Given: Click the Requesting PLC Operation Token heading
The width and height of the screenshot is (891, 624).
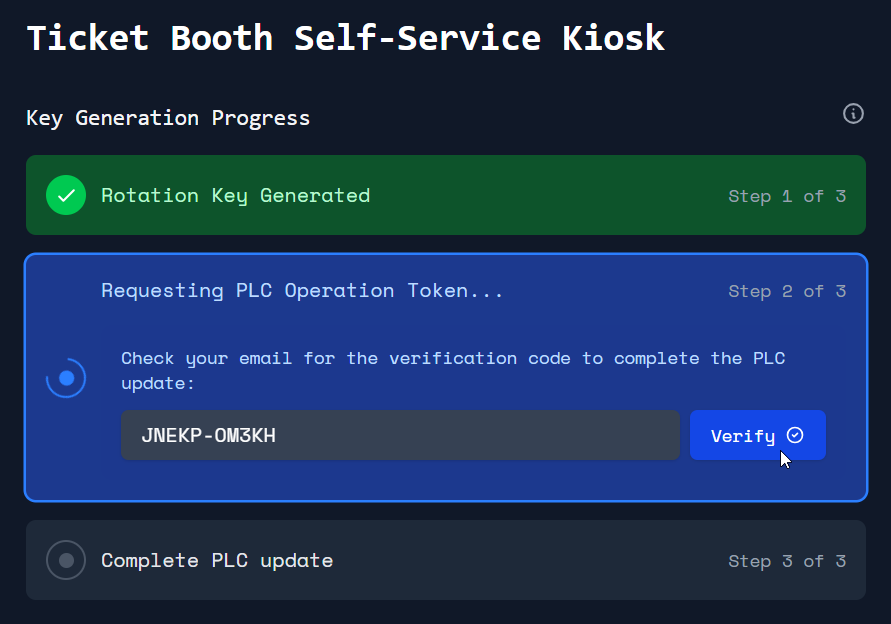Looking at the screenshot, I should [x=302, y=291].
